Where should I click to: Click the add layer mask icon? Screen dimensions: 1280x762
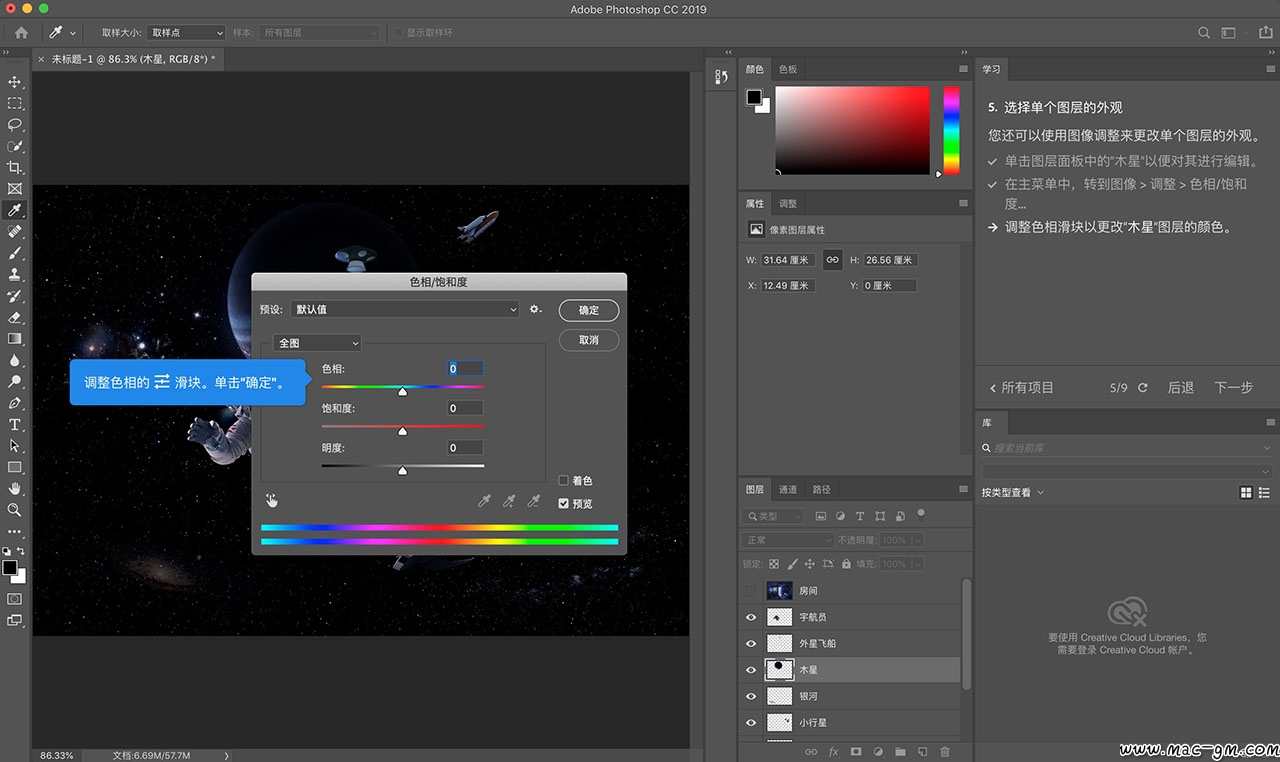tap(856, 752)
